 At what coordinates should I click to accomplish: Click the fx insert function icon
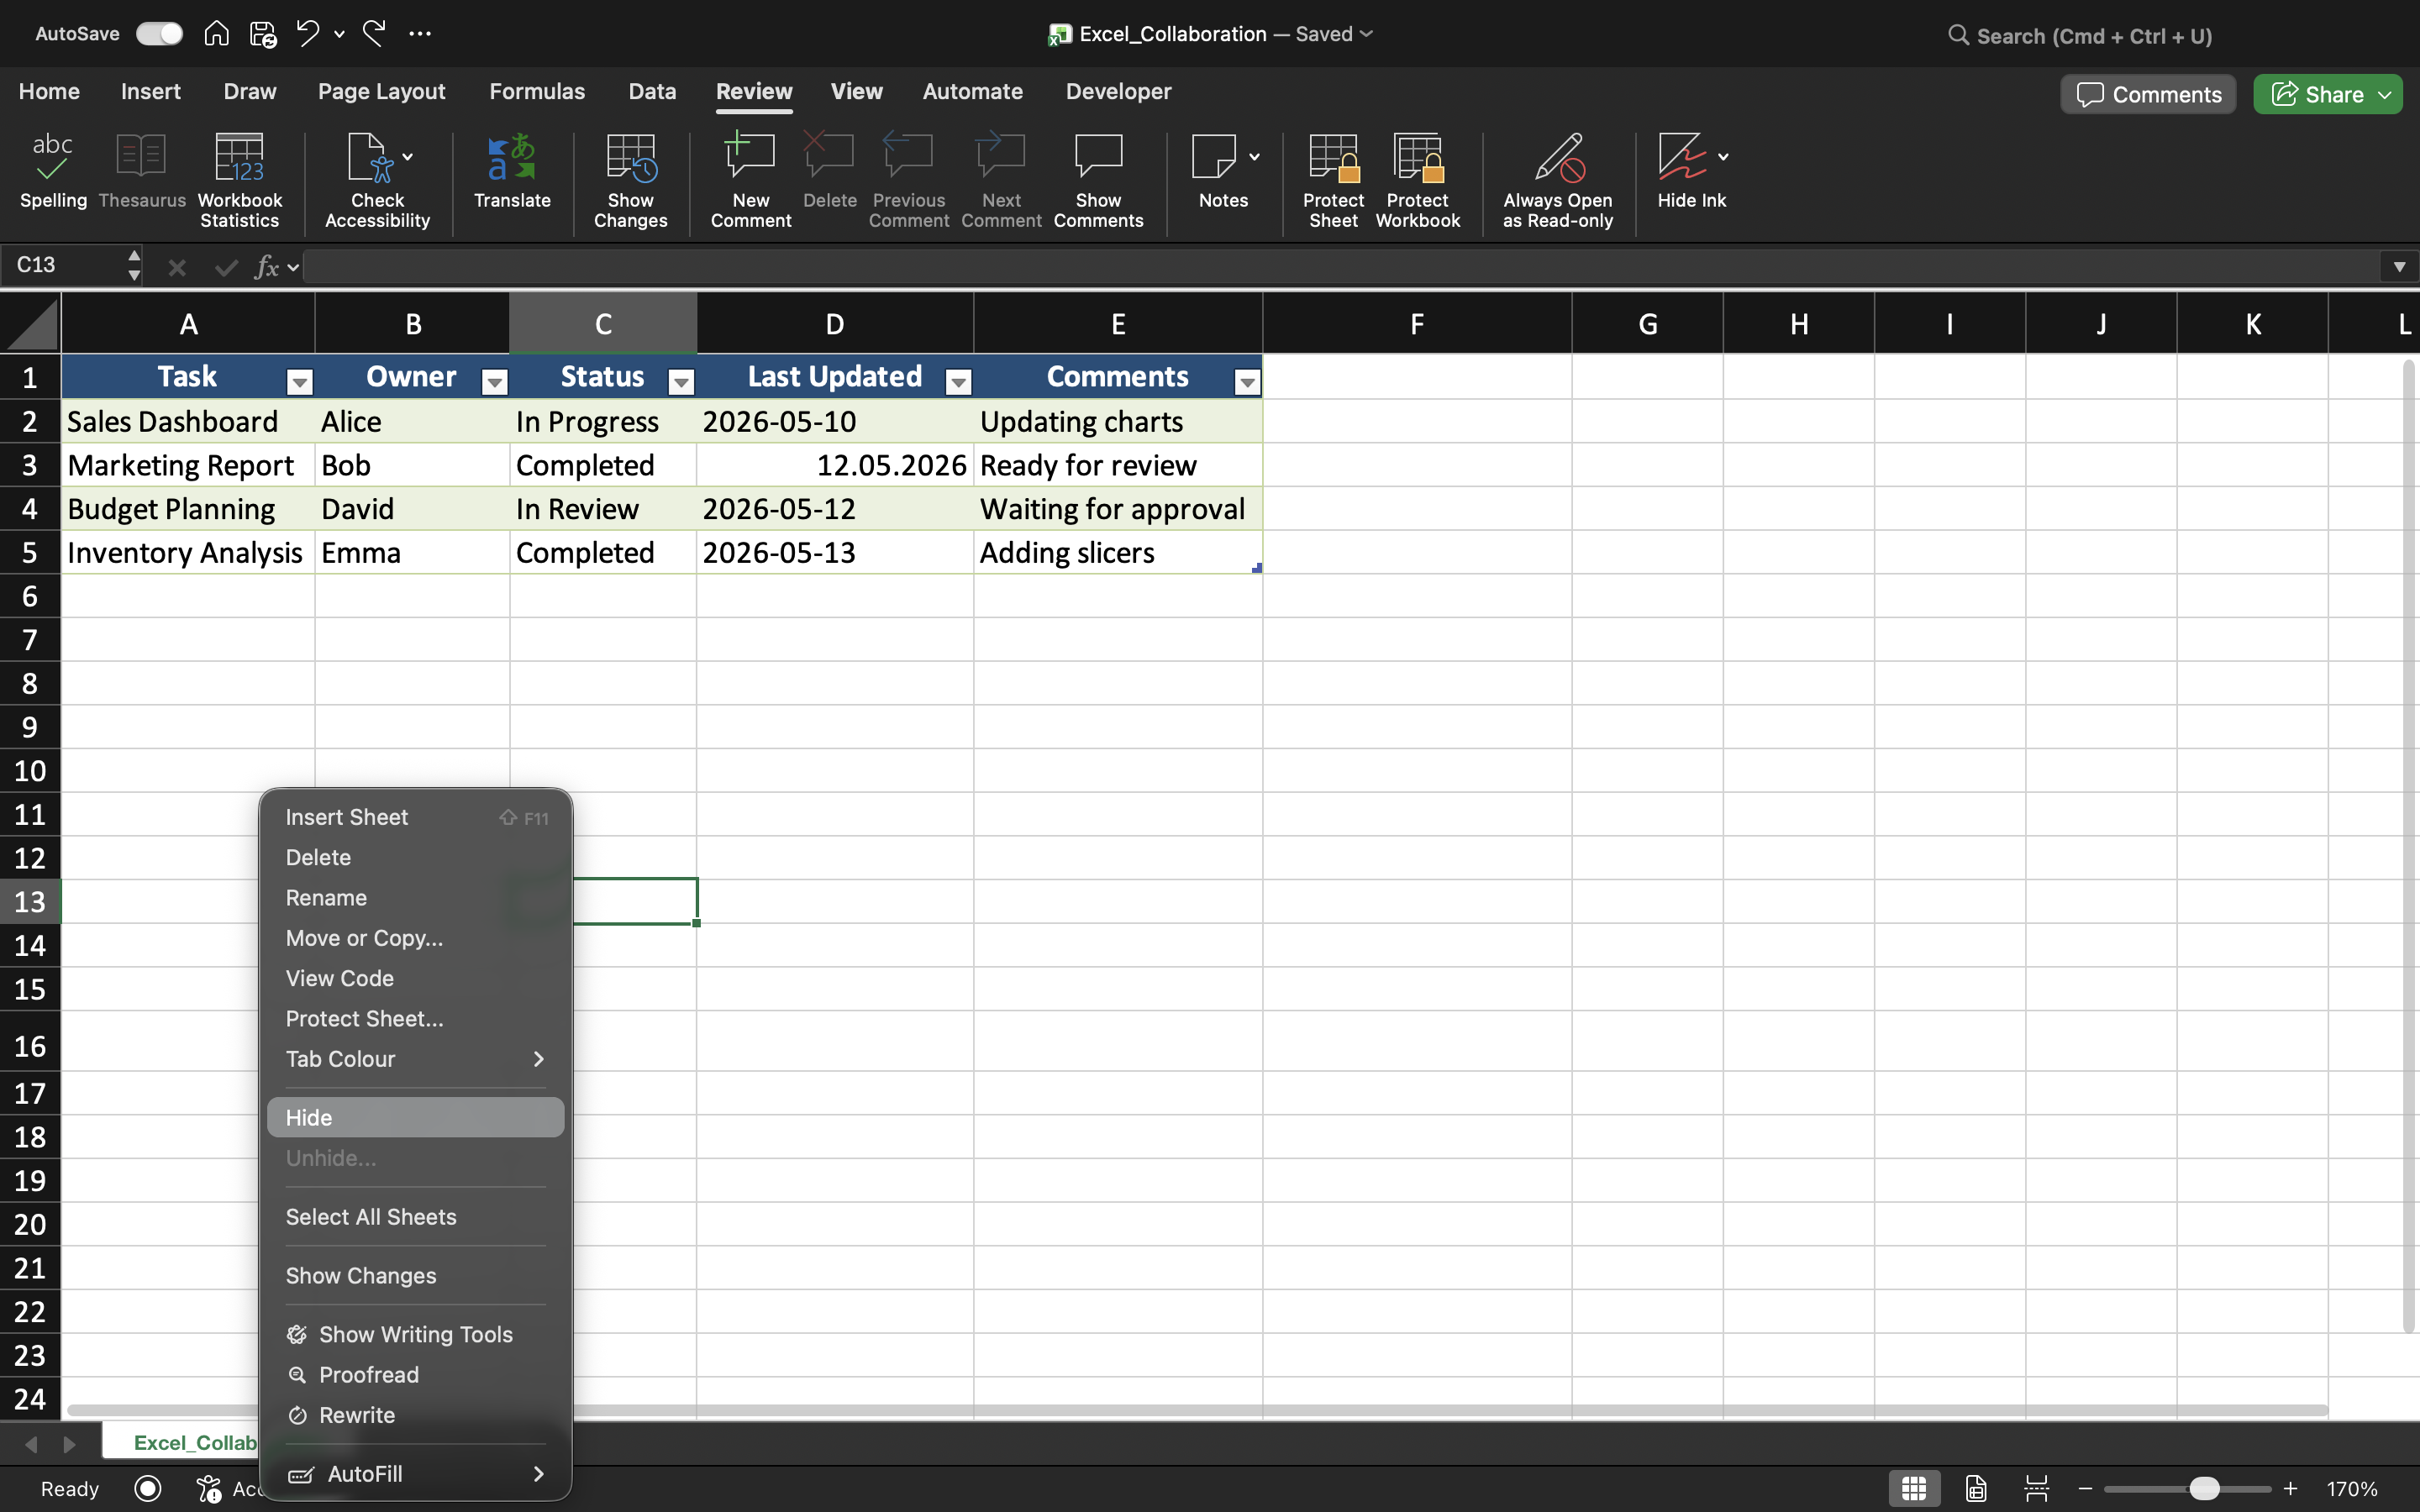pyautogui.click(x=266, y=267)
